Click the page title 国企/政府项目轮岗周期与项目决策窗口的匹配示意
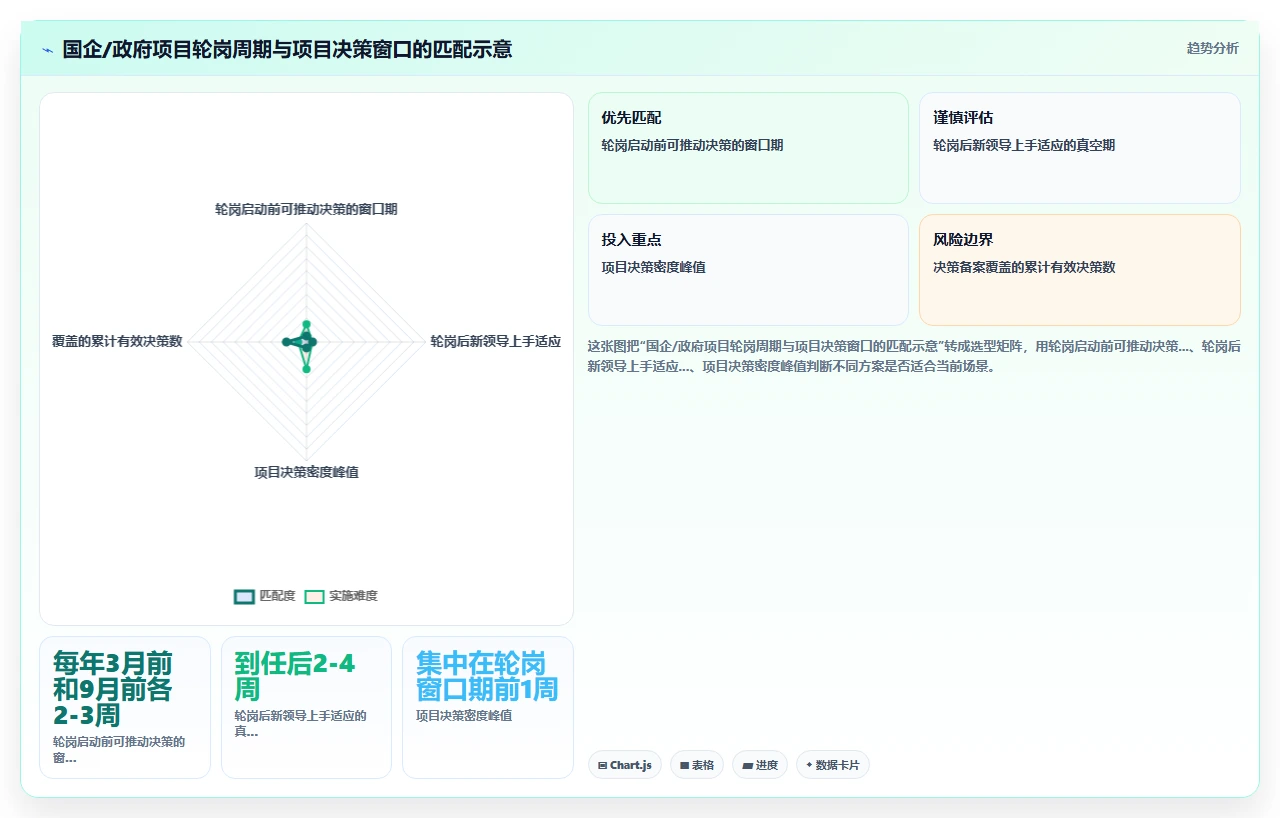The height and width of the screenshot is (818, 1280). point(287,49)
